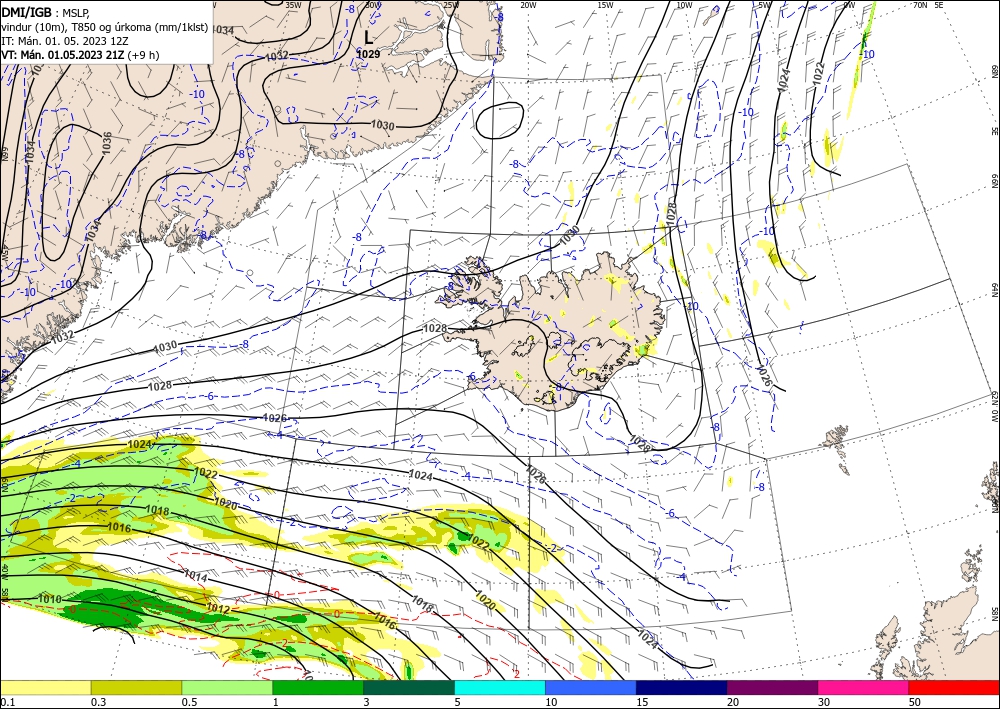Click the red 50+ legend swatch
Viewport: 1000px width, 709px height.
(x=954, y=687)
